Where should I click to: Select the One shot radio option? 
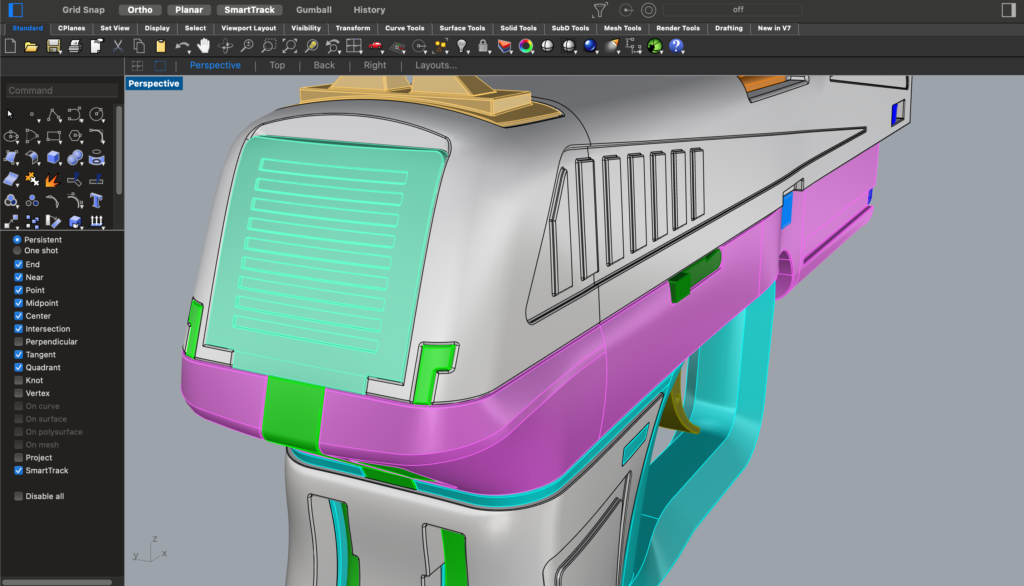[x=18, y=251]
